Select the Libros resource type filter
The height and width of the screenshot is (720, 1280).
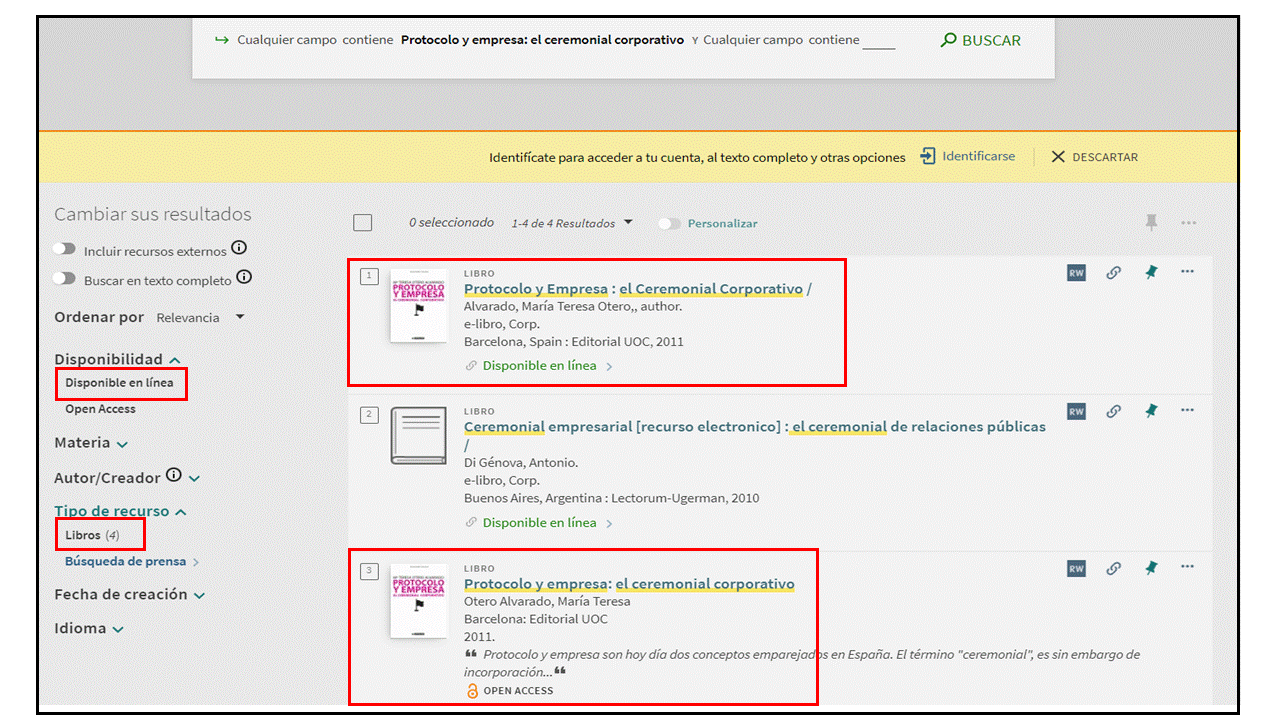(x=84, y=535)
